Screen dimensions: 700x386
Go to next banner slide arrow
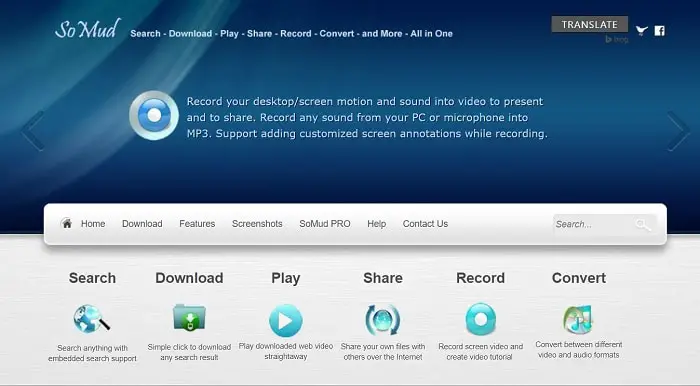click(x=678, y=131)
